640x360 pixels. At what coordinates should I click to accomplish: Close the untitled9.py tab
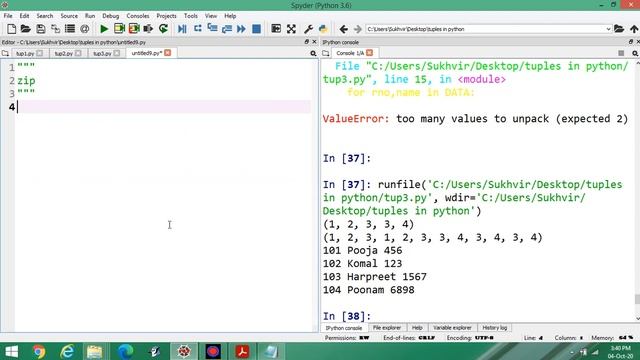coord(168,53)
